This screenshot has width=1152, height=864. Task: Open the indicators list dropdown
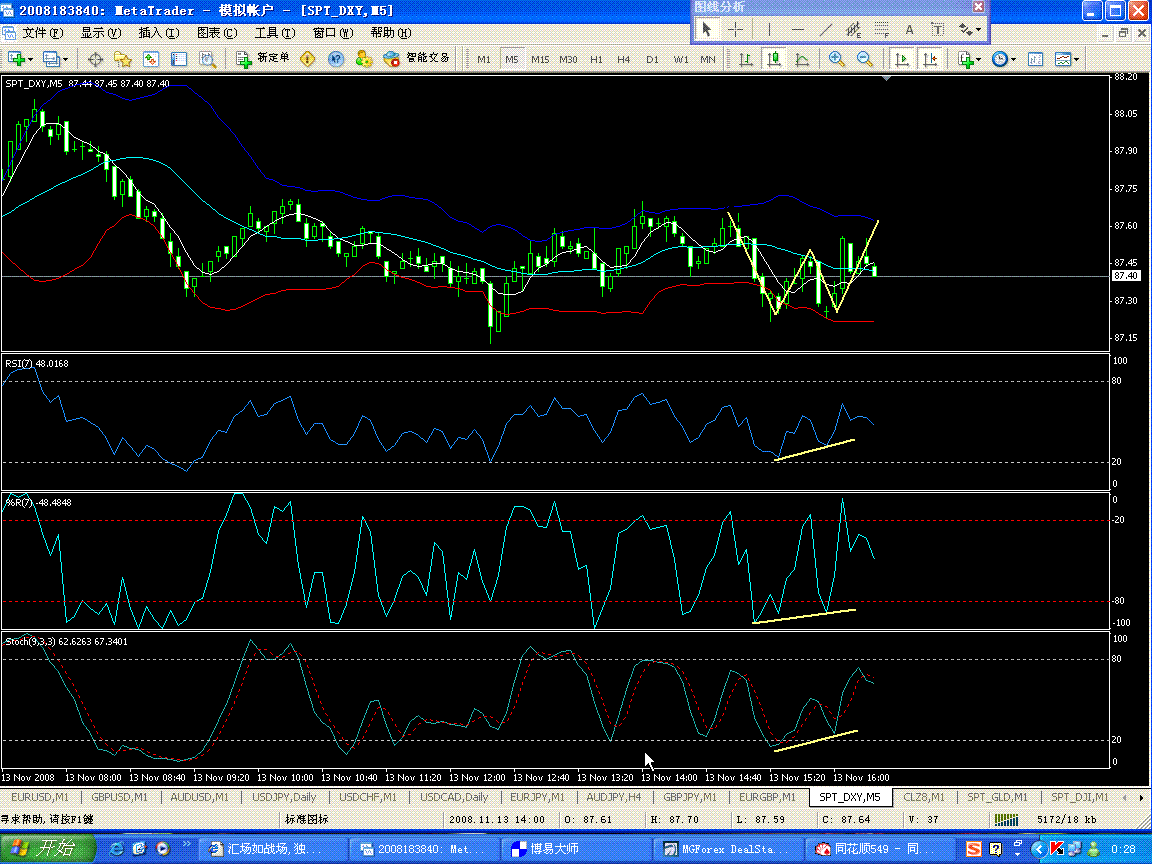[970, 60]
